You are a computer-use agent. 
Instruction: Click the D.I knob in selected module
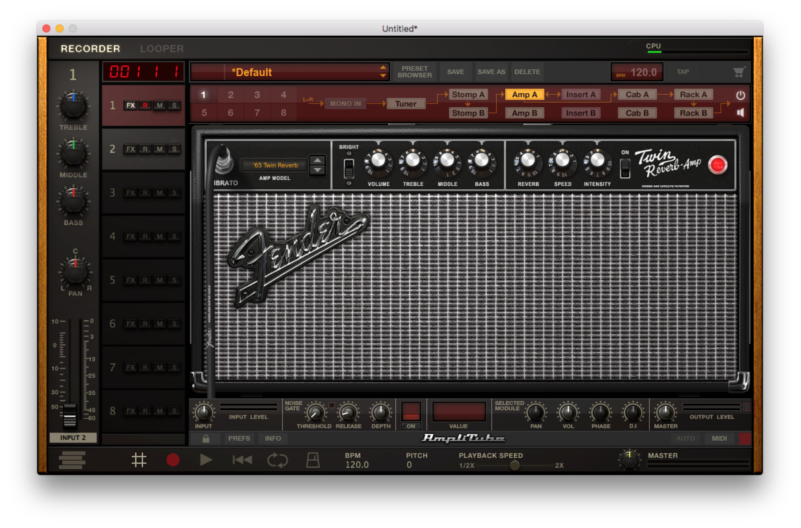point(632,412)
